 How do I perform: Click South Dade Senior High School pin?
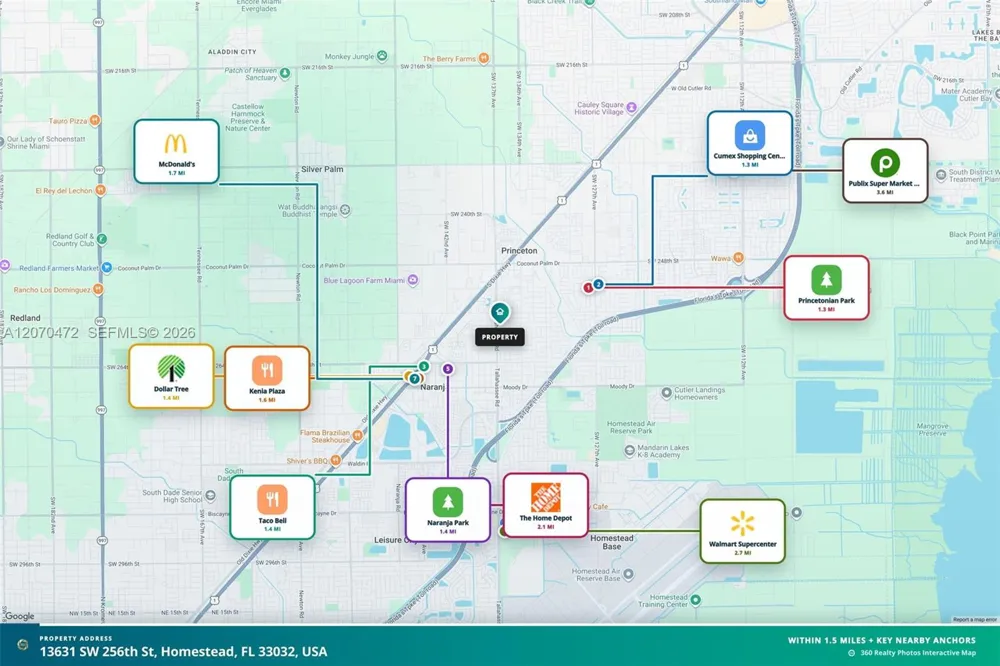[211, 495]
